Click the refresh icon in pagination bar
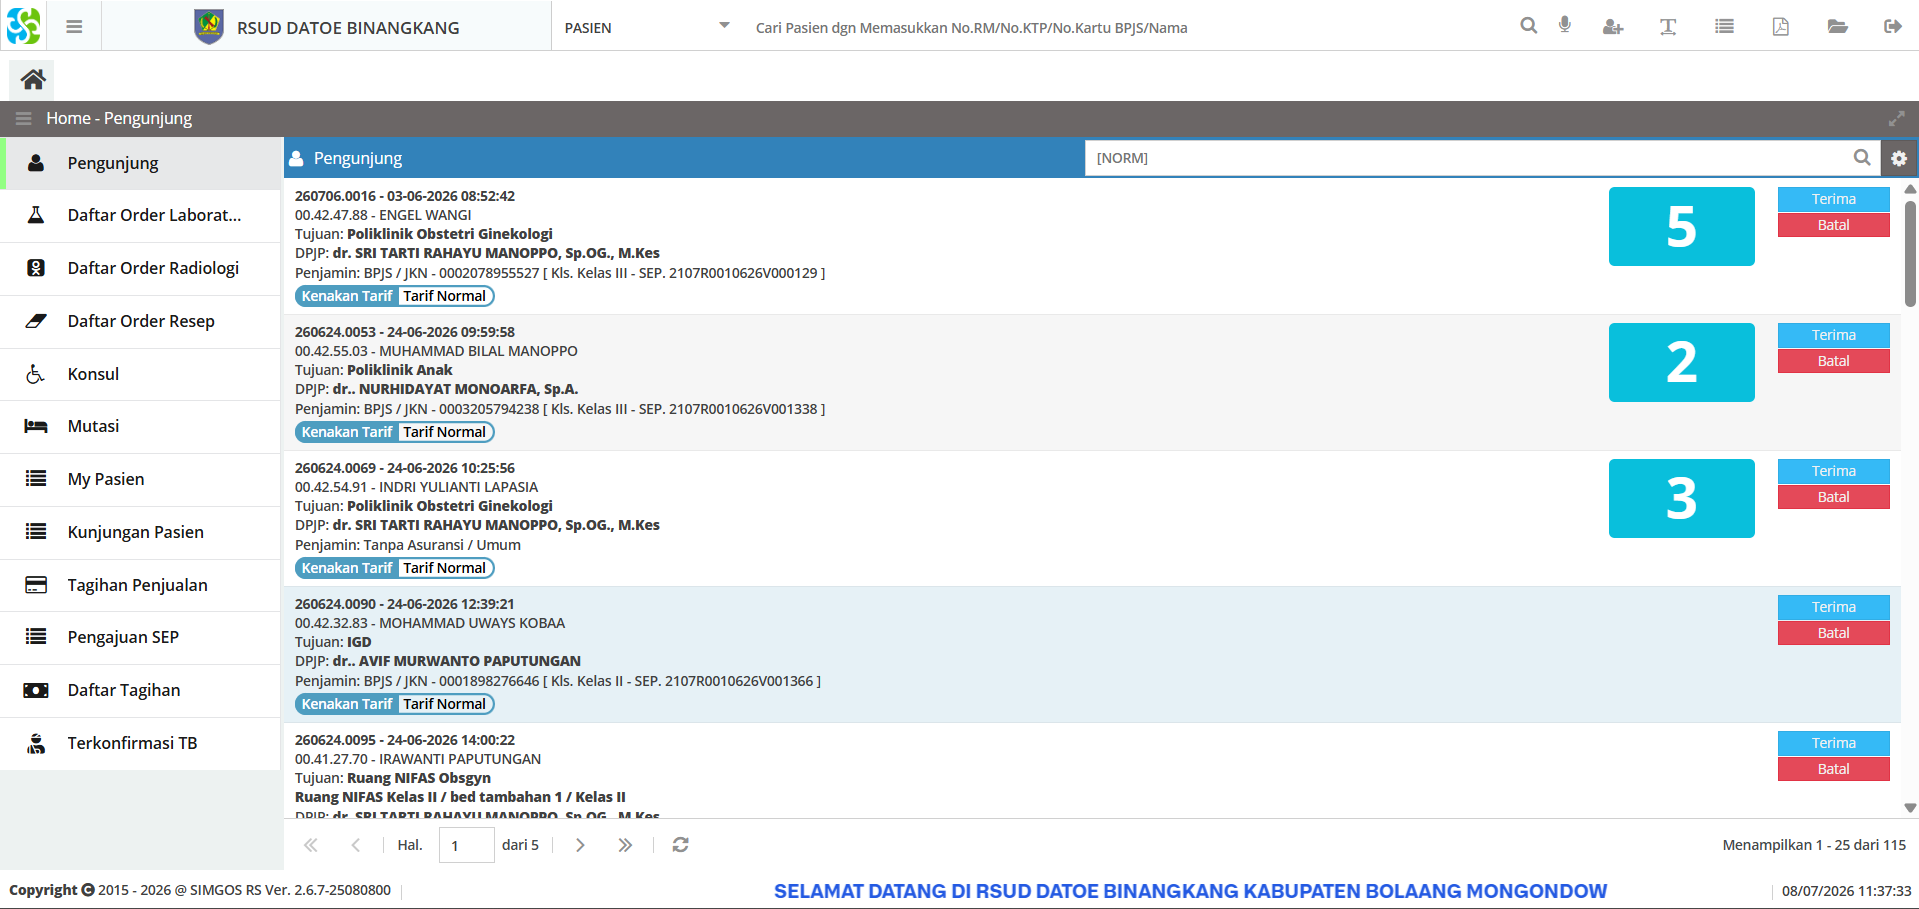The width and height of the screenshot is (1919, 909). click(680, 845)
